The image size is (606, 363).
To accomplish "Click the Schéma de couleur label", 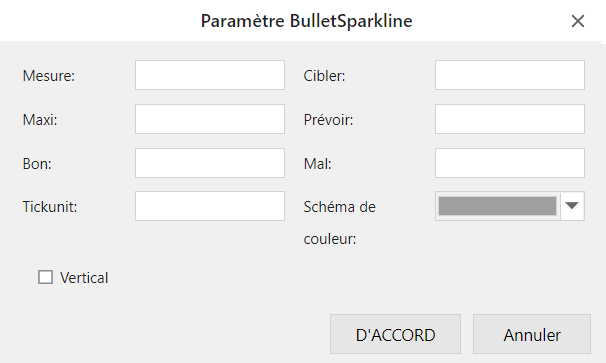I will [339, 223].
